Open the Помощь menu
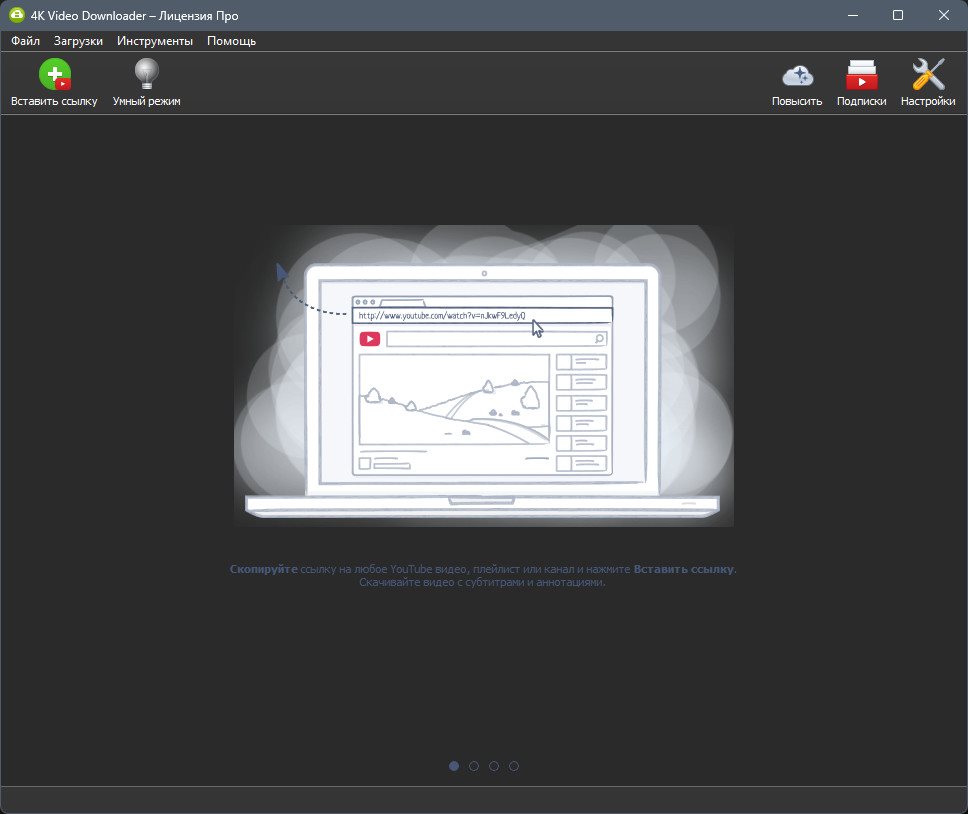968x814 pixels. coord(232,41)
